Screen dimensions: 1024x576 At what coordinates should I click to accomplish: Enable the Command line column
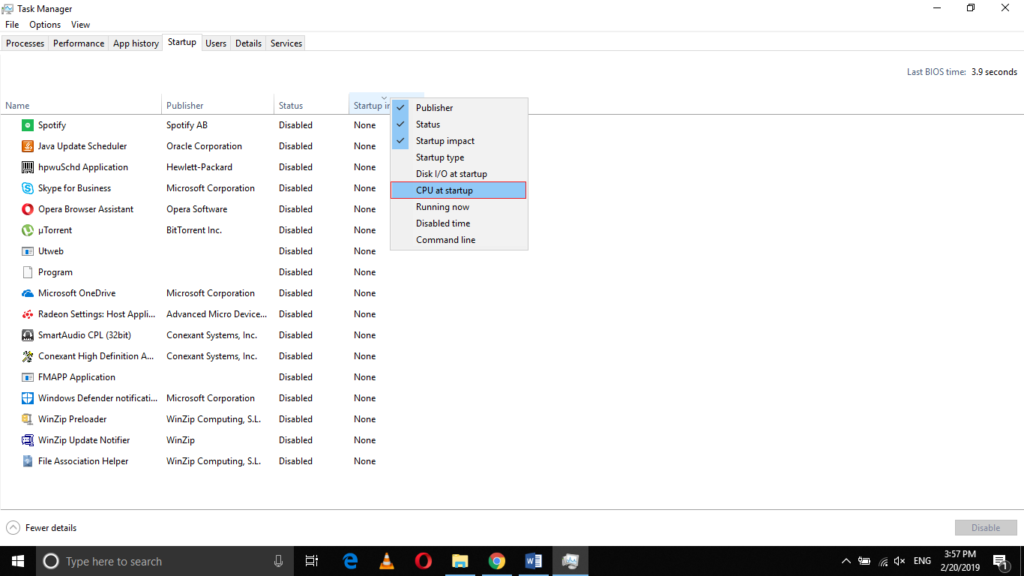point(458,240)
